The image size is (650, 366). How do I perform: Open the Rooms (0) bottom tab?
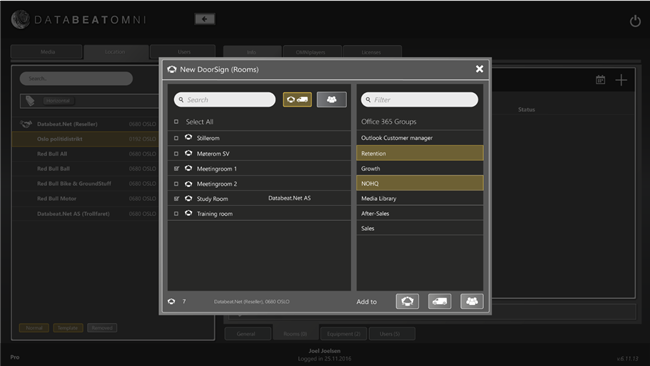(x=295, y=334)
